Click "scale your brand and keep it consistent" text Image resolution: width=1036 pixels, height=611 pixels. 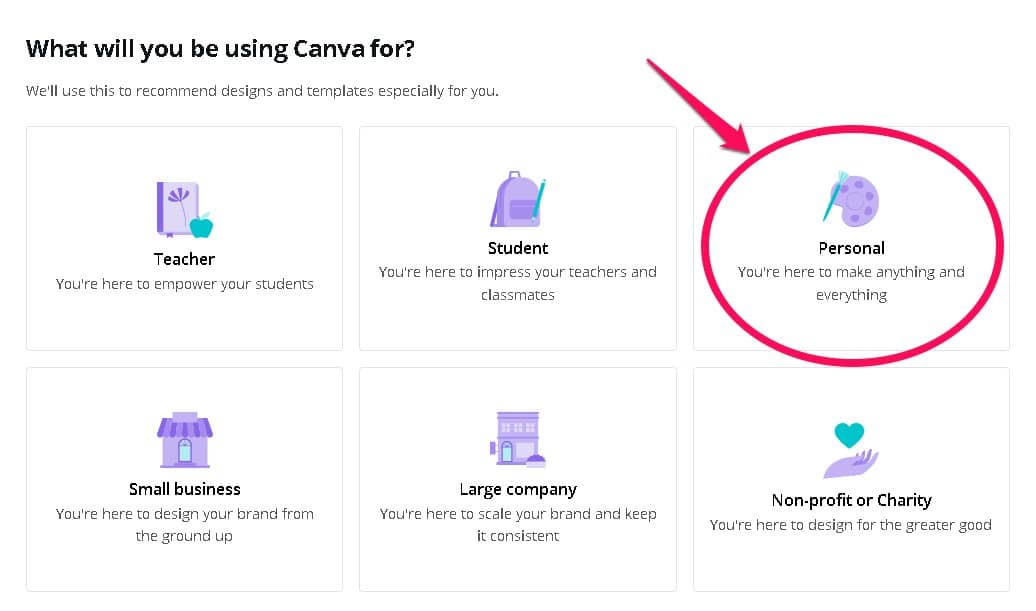click(518, 525)
